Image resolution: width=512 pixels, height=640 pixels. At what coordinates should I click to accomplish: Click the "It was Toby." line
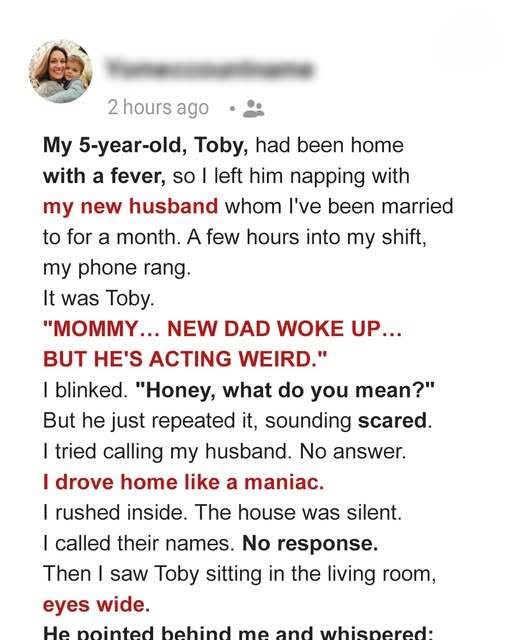pos(99,298)
